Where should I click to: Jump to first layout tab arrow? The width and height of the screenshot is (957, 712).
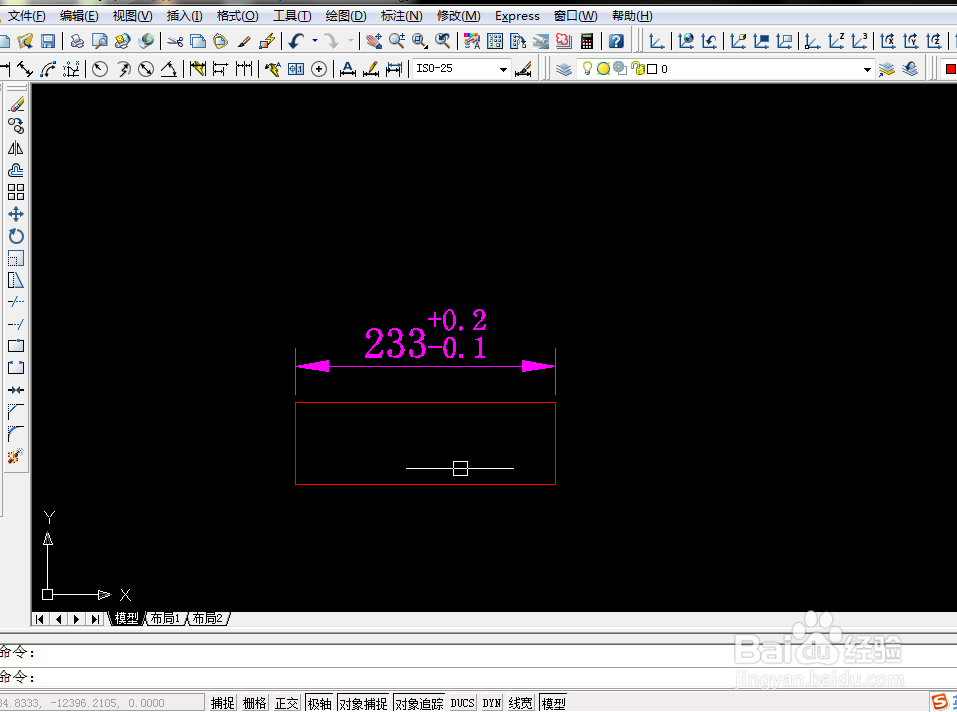click(40, 619)
